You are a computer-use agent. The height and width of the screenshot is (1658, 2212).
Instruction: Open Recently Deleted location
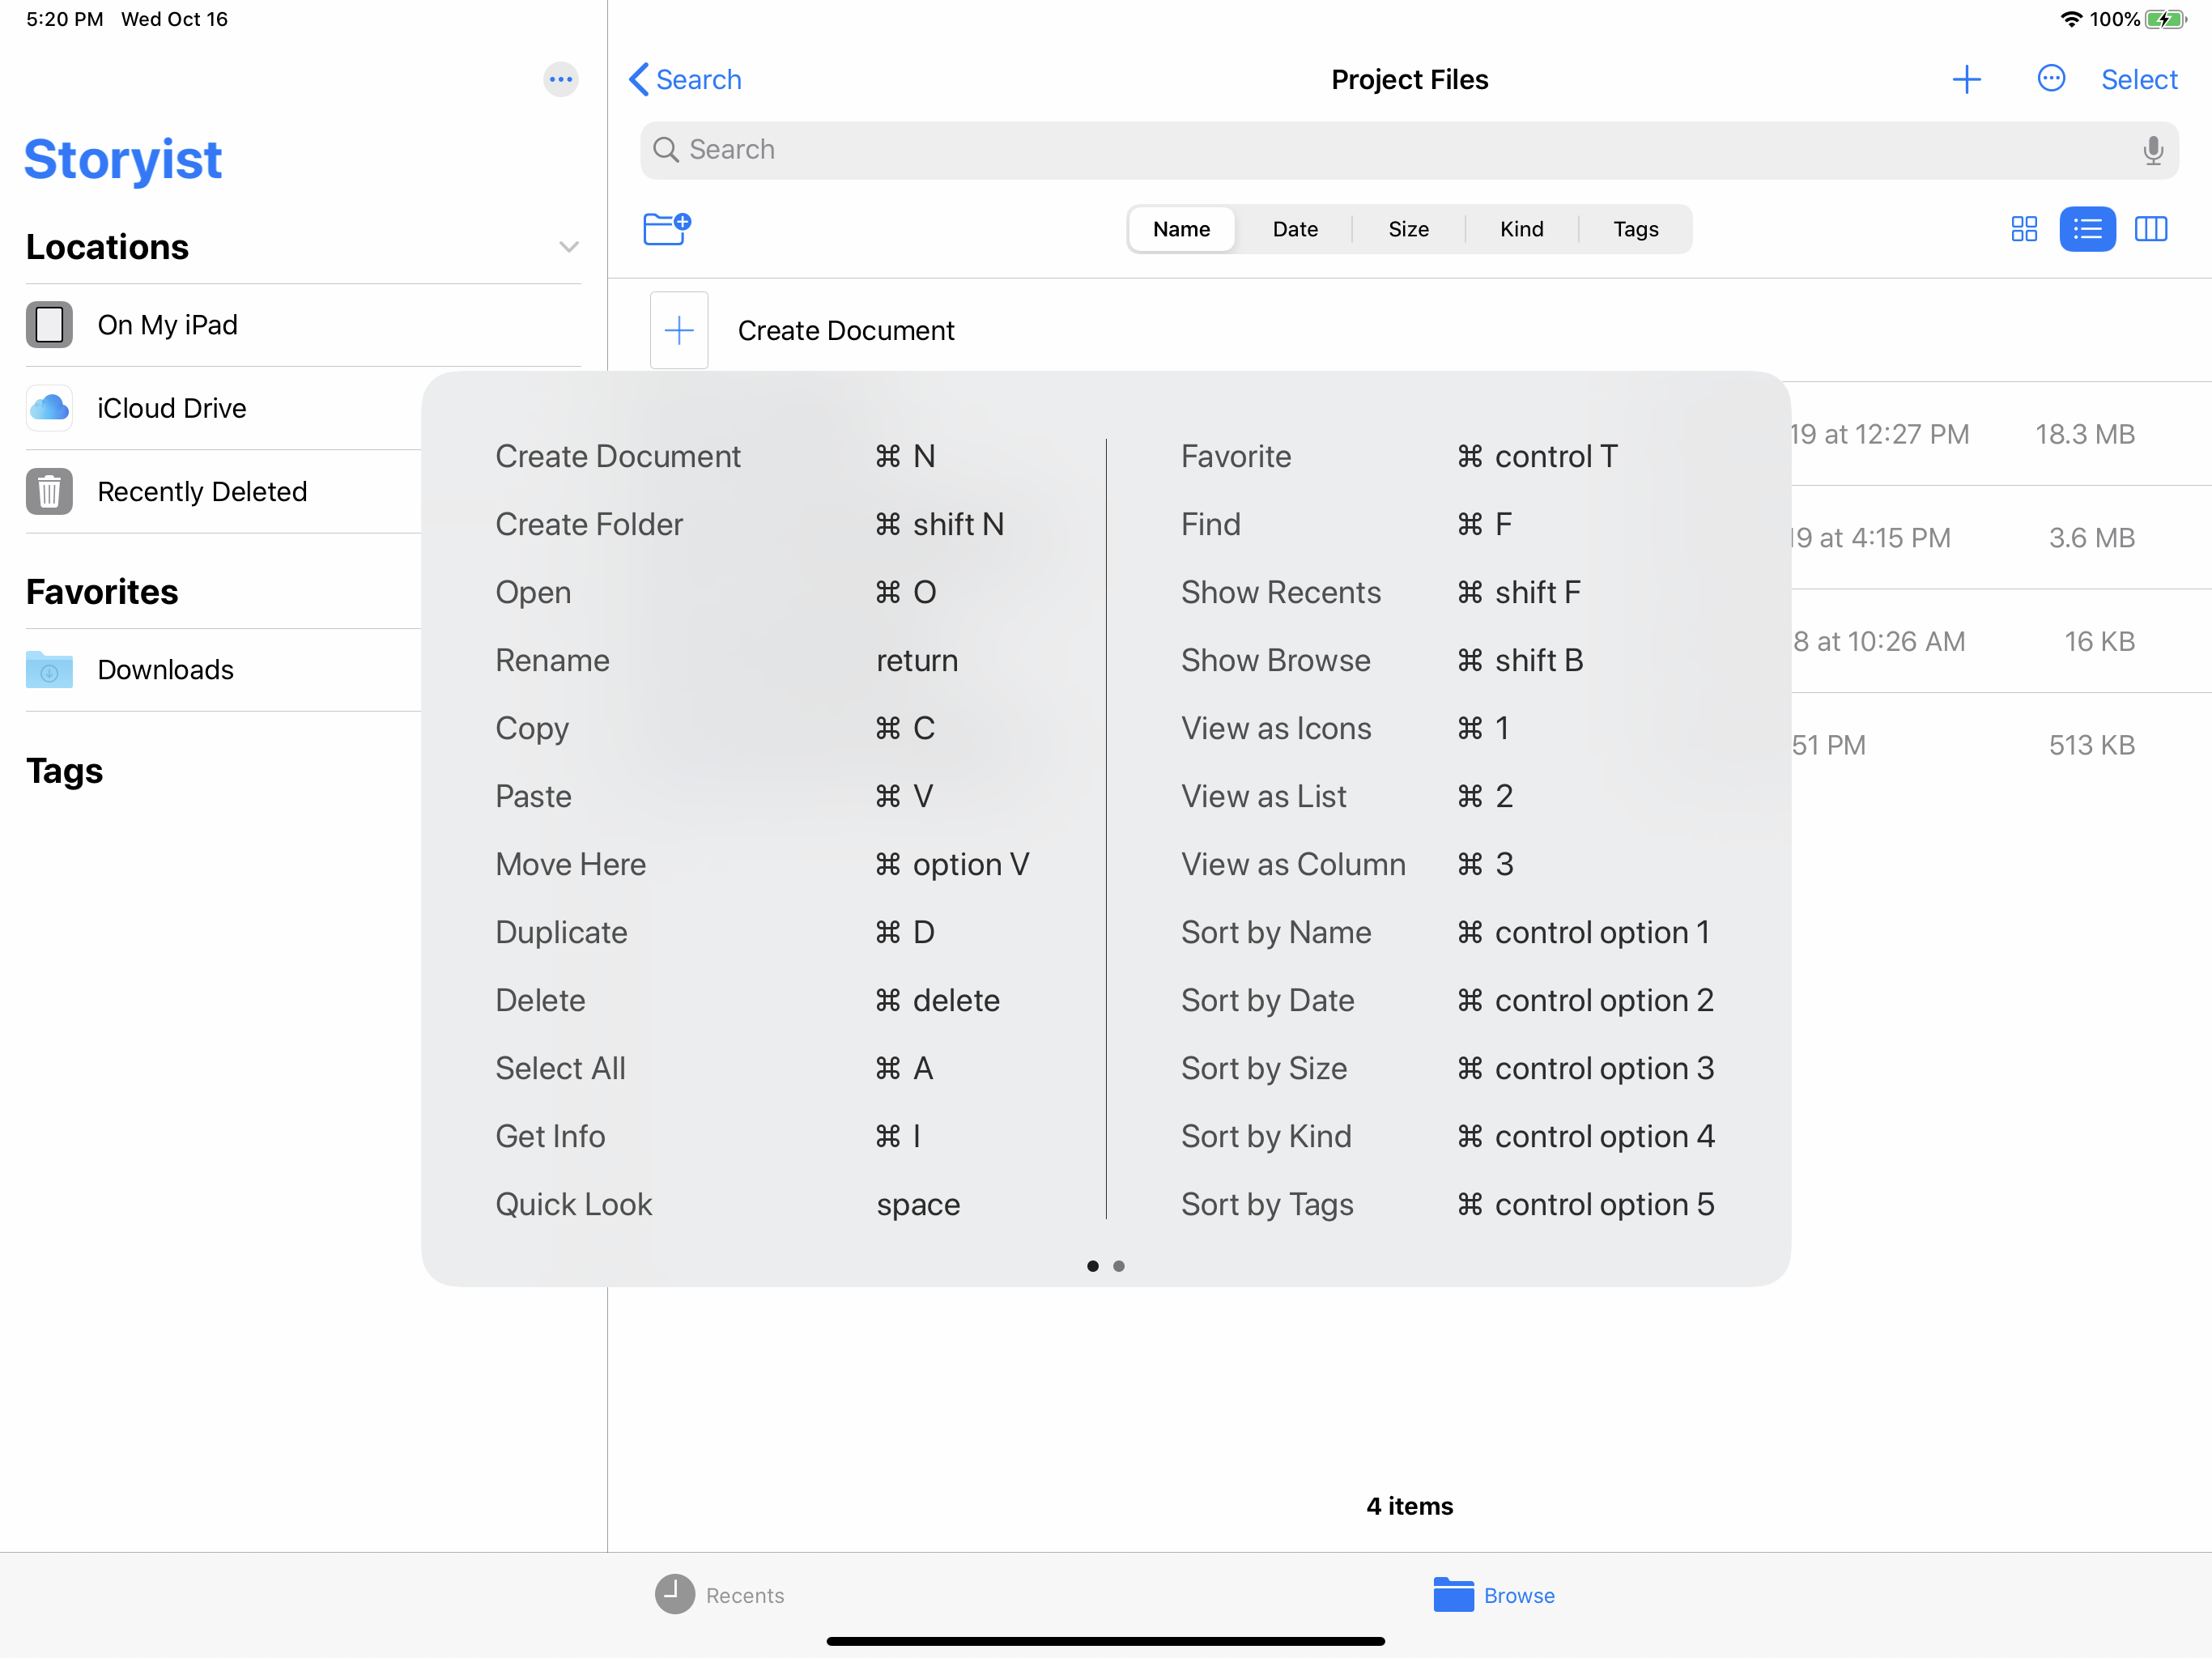[223, 491]
